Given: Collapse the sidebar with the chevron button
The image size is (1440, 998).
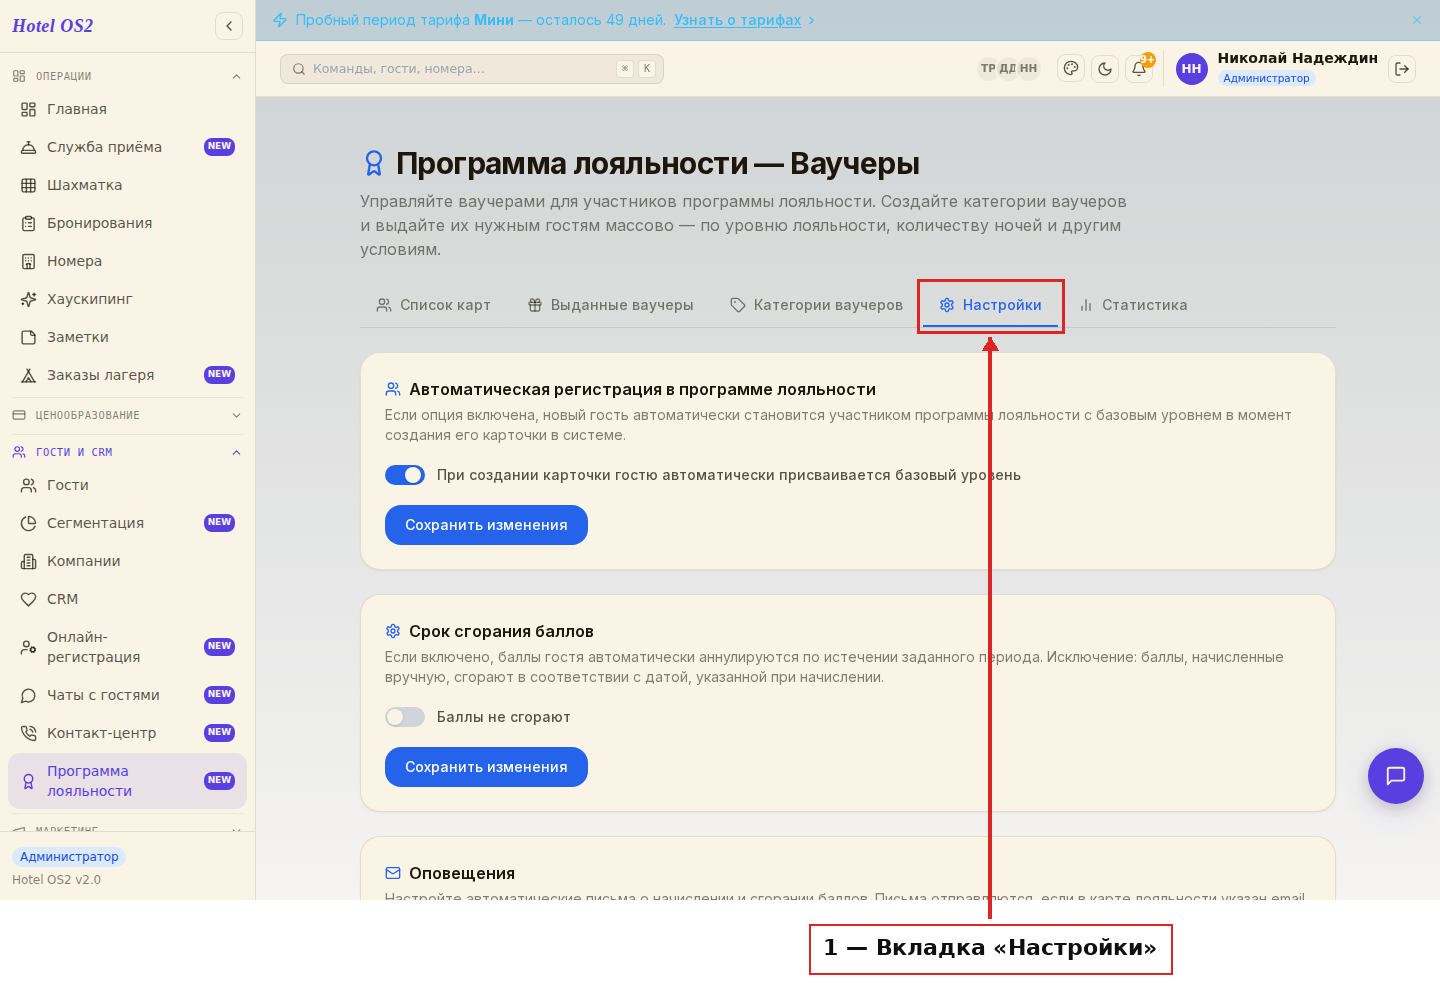Looking at the screenshot, I should [x=229, y=26].
